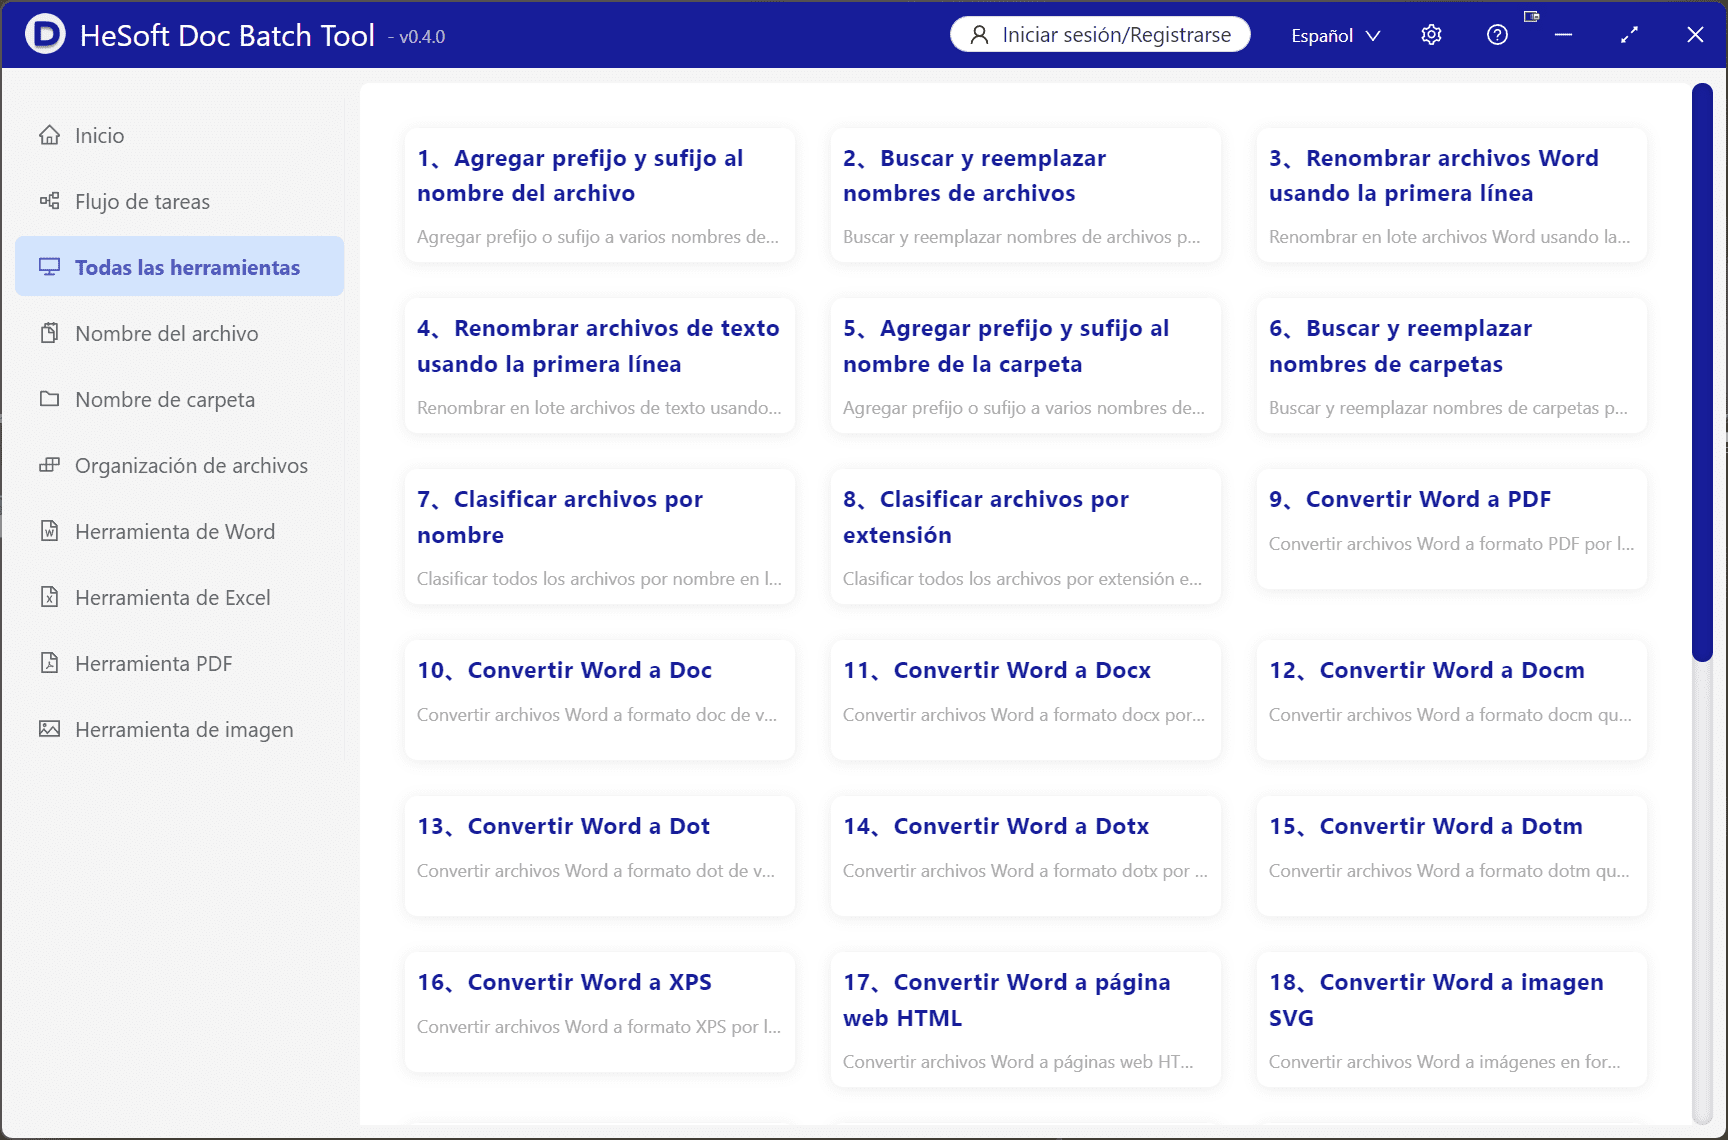
Task: Open tool 15 Convertir Word a Dotm
Action: click(x=1452, y=856)
